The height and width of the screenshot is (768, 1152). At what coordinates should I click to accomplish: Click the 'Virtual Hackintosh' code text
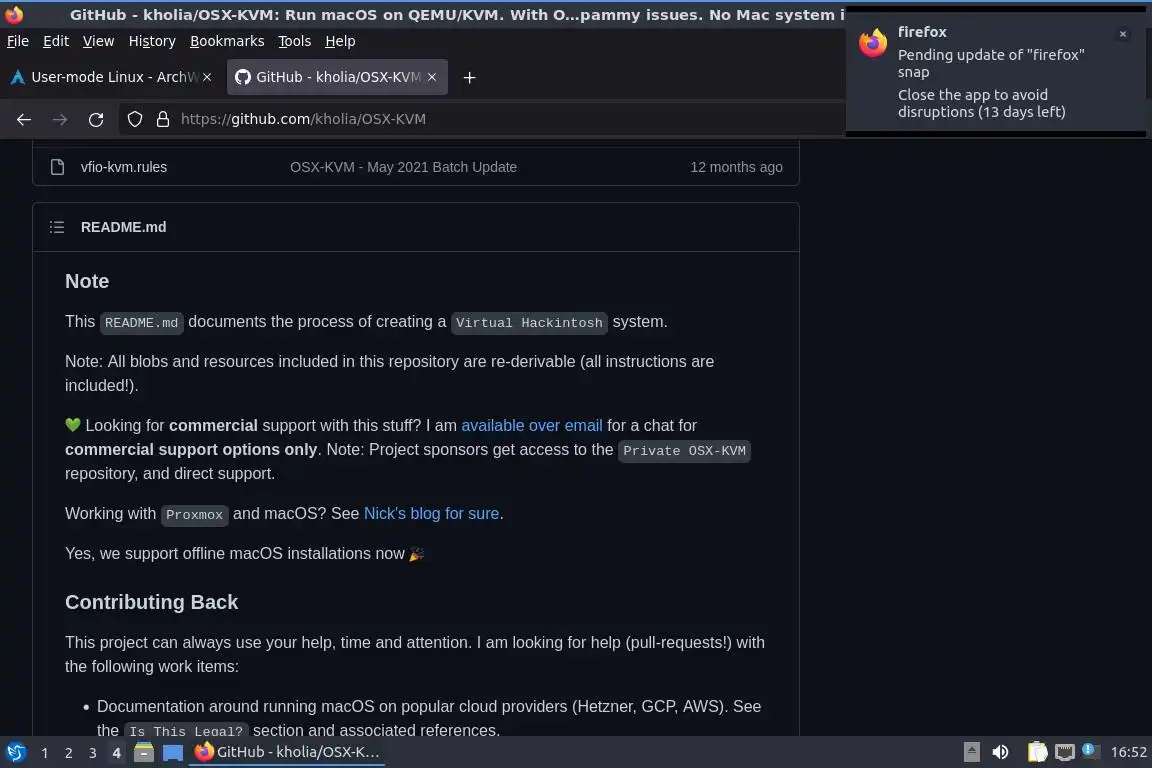(x=529, y=323)
